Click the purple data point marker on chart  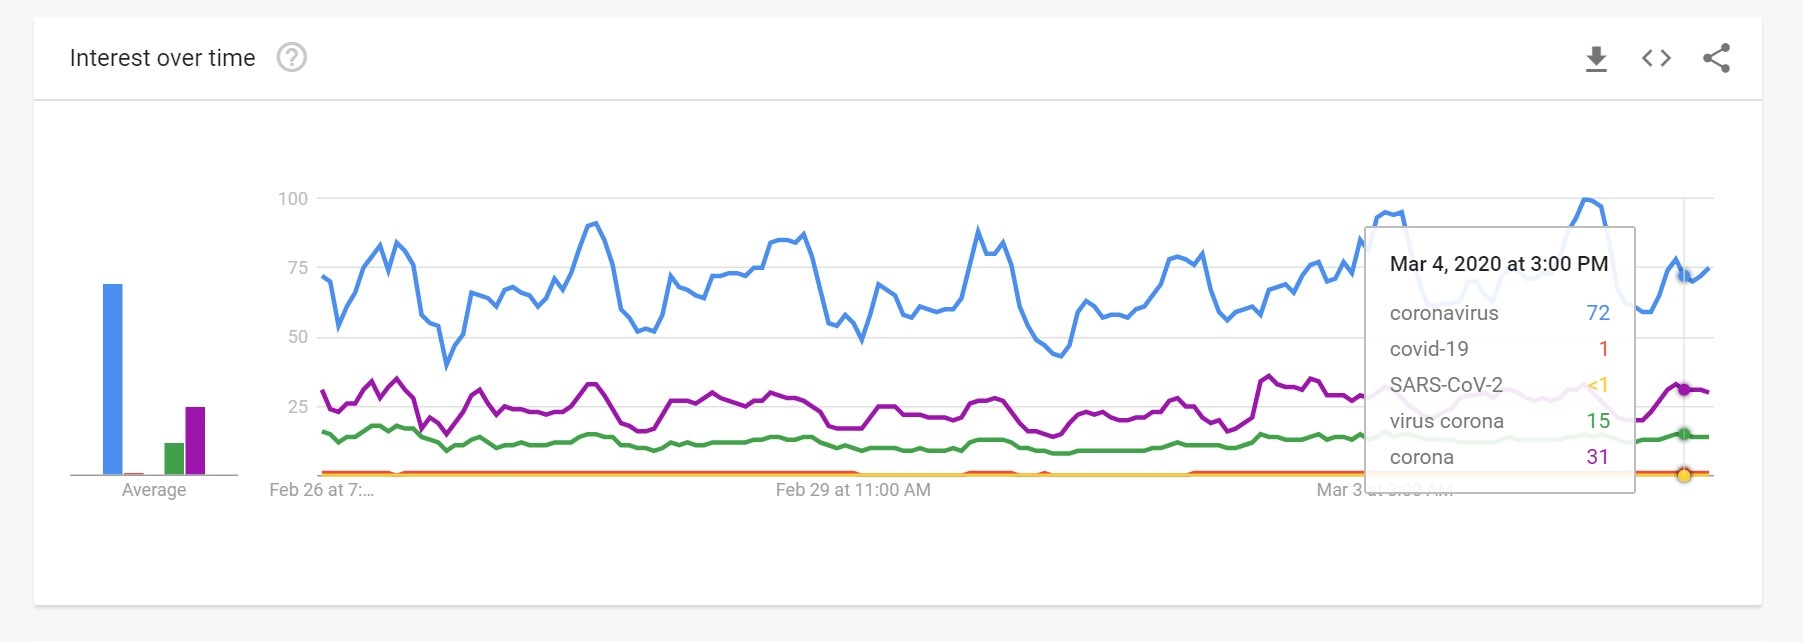(x=1684, y=389)
